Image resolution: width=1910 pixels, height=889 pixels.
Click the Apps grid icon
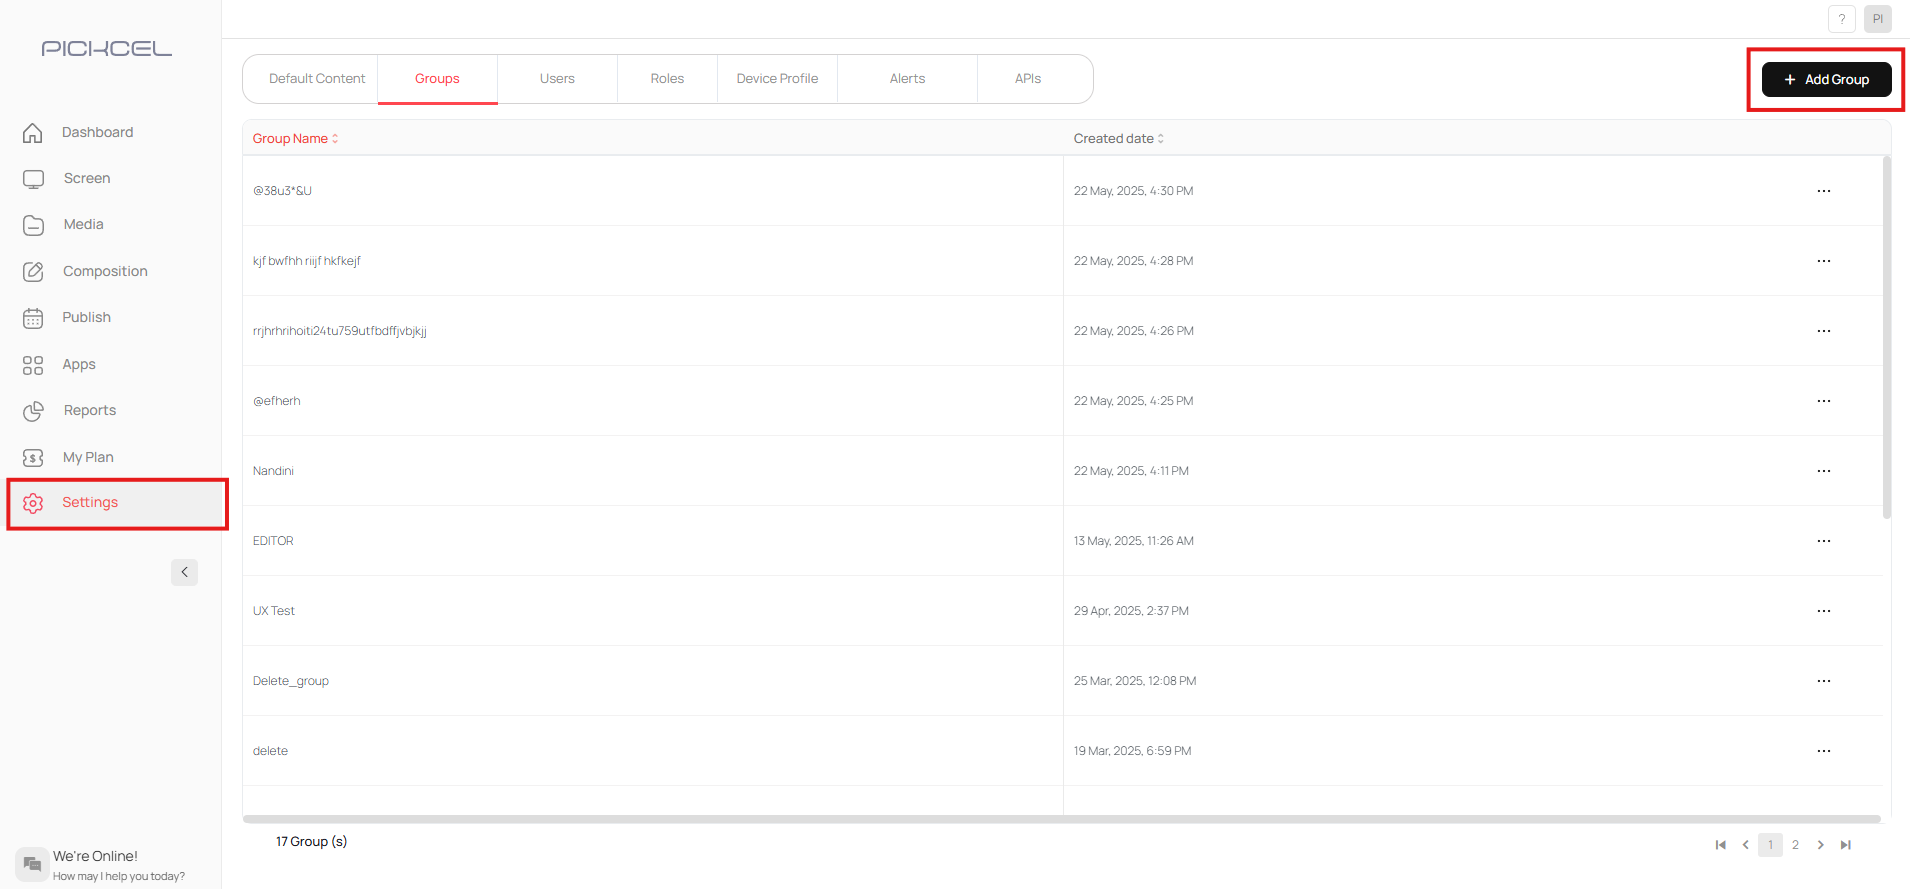33,365
